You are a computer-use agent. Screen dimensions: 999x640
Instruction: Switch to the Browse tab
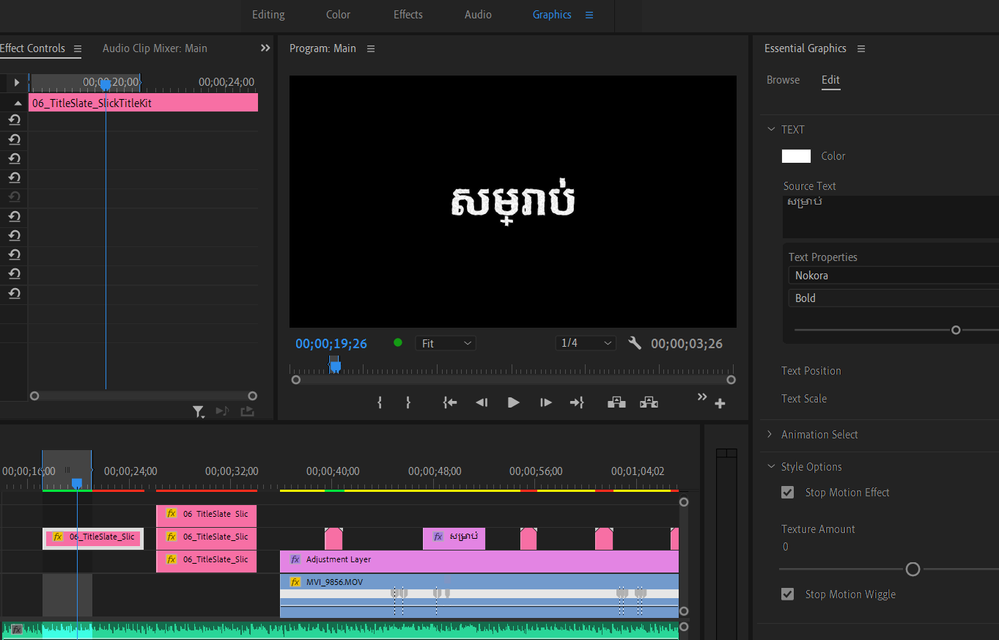[x=783, y=80]
